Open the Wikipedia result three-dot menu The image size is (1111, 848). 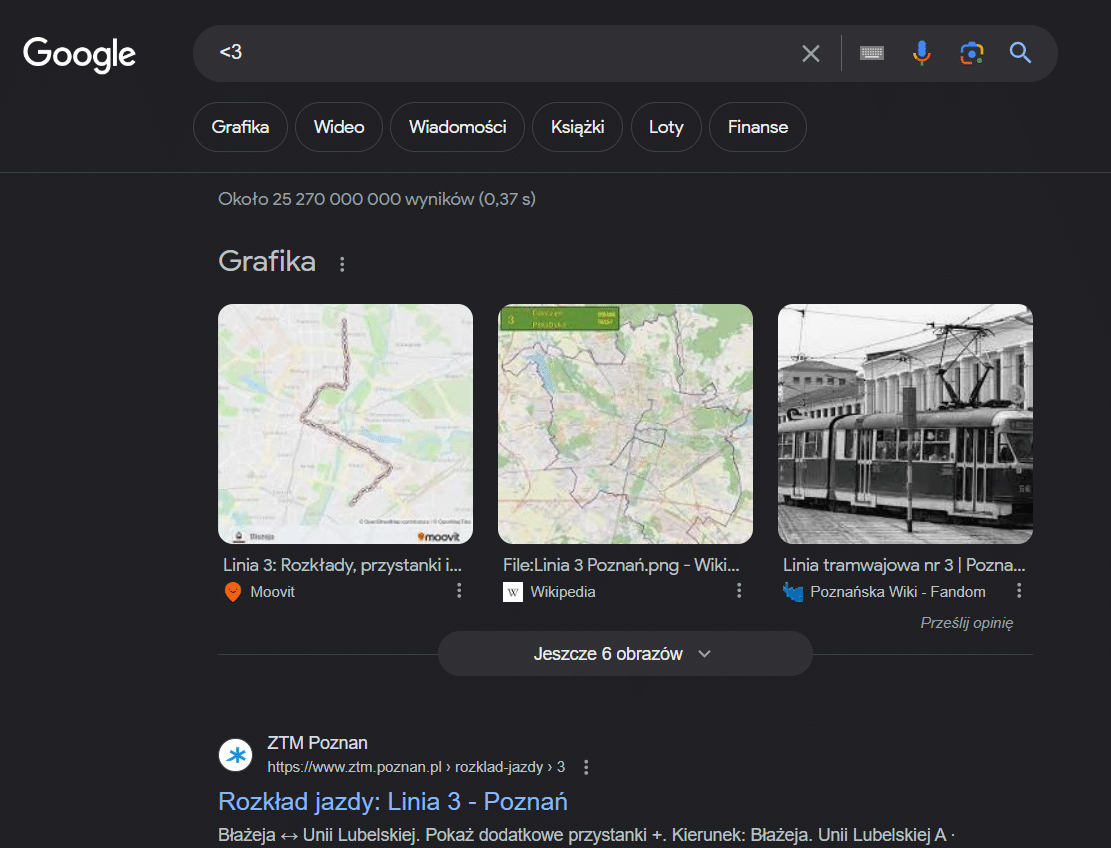point(739,591)
